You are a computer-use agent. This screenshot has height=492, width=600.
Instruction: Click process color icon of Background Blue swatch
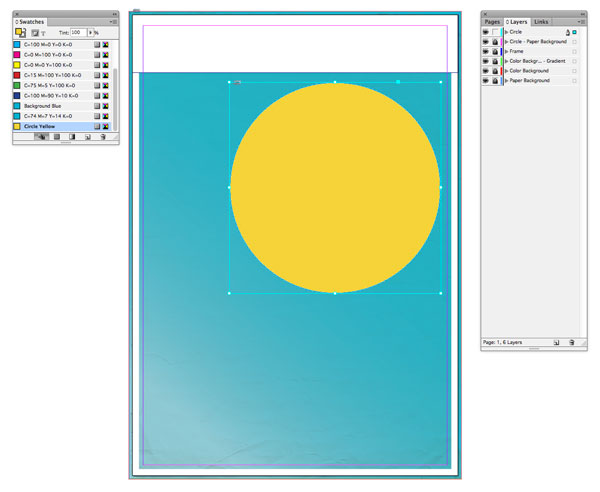[97, 106]
